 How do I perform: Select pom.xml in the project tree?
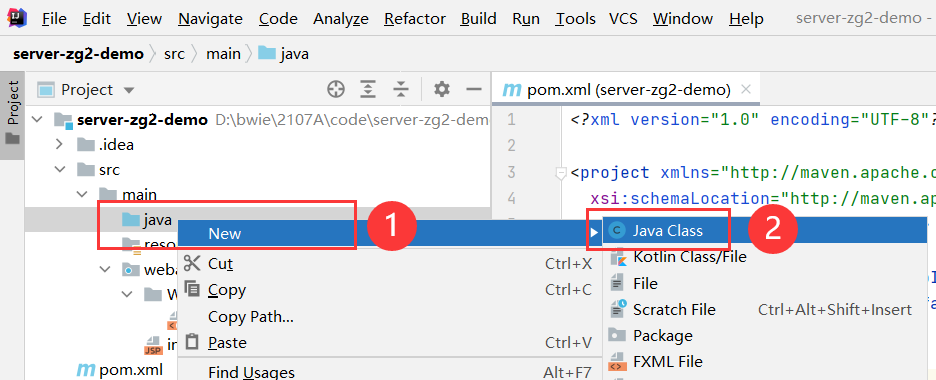click(x=120, y=370)
